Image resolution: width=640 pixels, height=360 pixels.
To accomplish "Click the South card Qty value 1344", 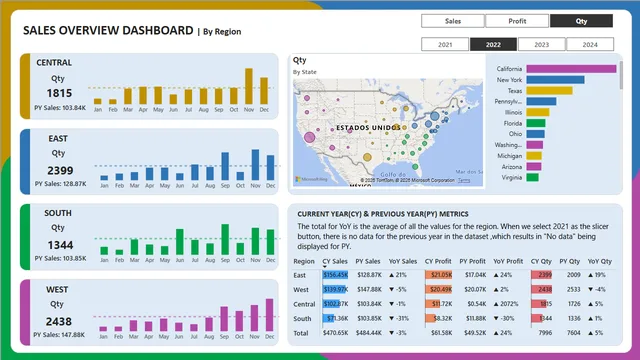I will (60, 245).
